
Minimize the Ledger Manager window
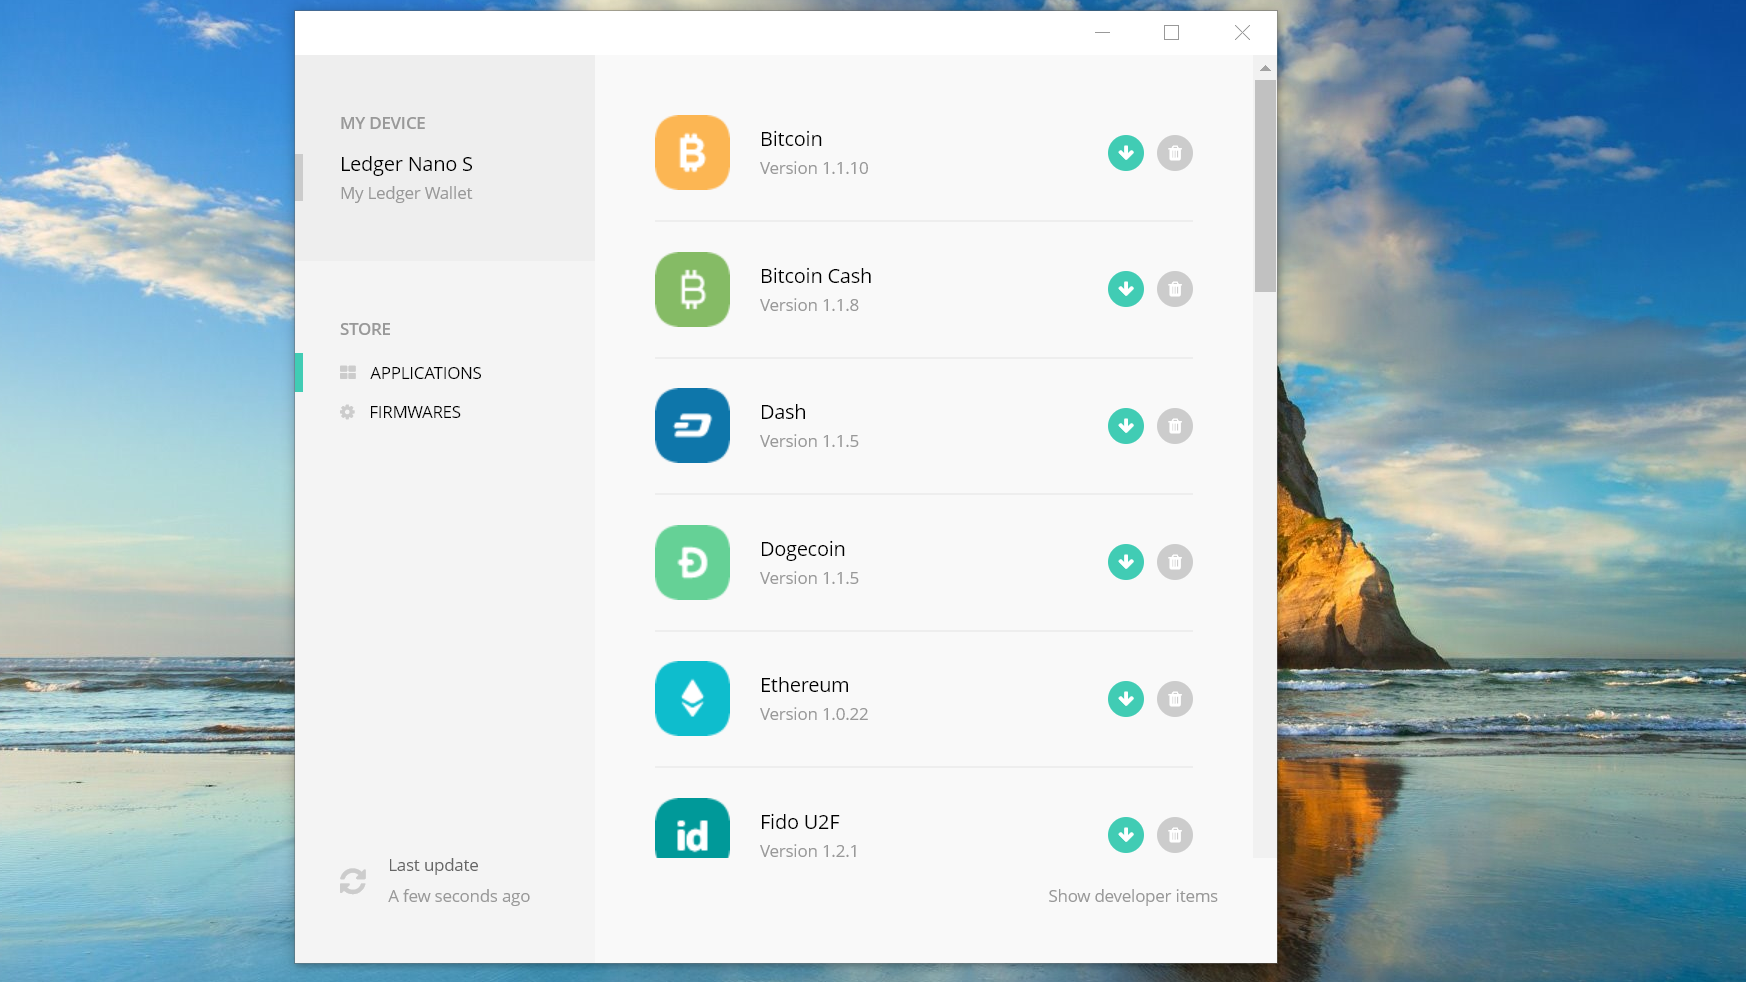[x=1102, y=33]
